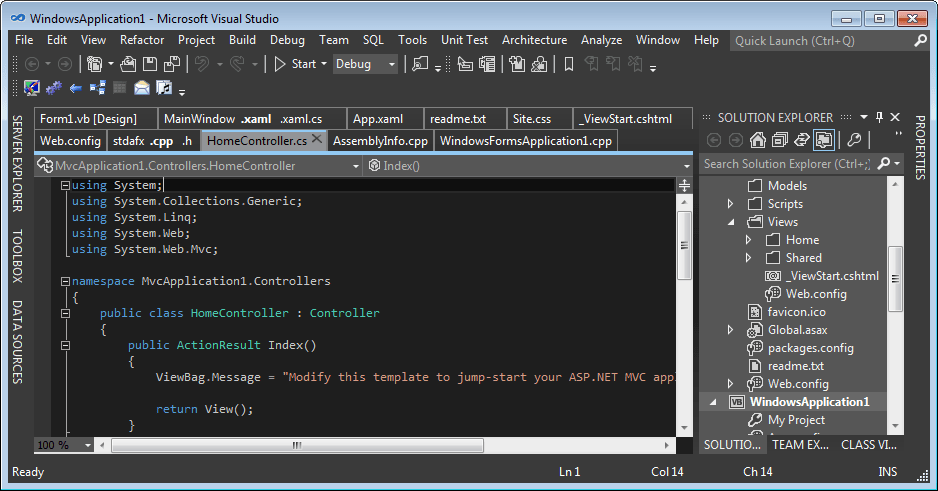Viewport: 938px width, 491px height.
Task: Collapse the namespace MvcApplication1.Controllers region
Action: point(65,281)
